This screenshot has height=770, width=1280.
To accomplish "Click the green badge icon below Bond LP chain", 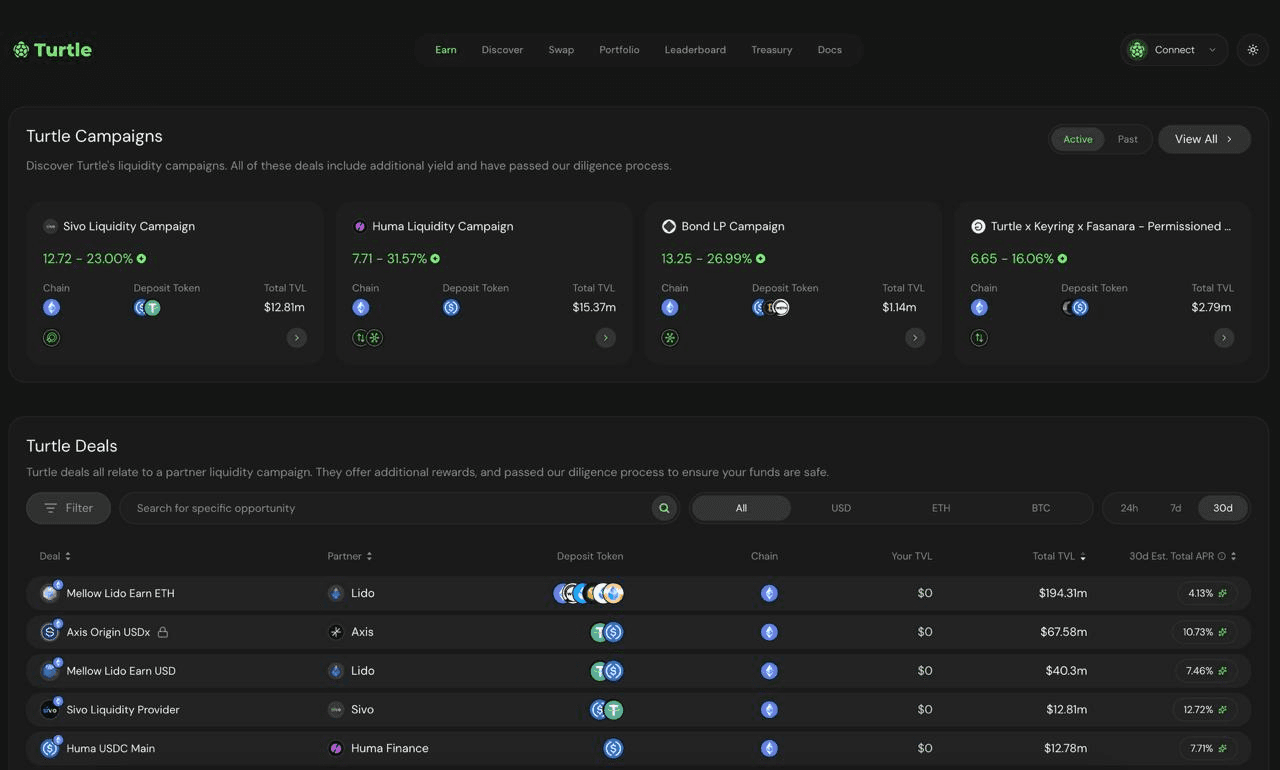I will pyautogui.click(x=670, y=338).
